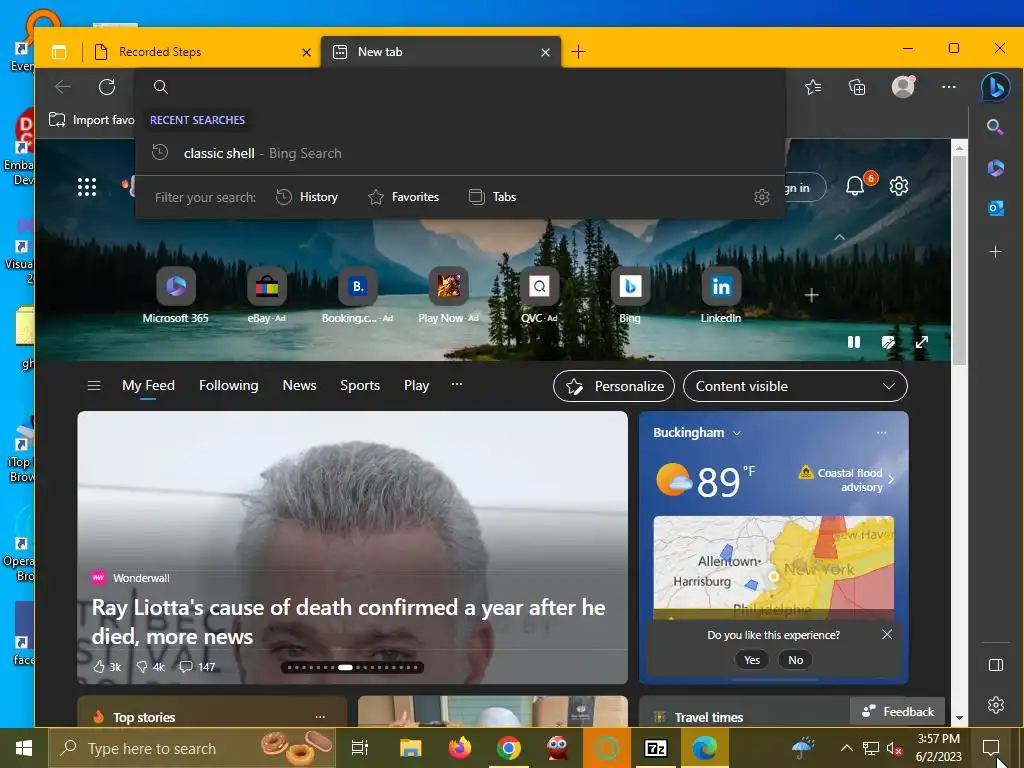Viewport: 1024px width, 768px height.
Task: Pause the background video
Action: click(x=854, y=342)
